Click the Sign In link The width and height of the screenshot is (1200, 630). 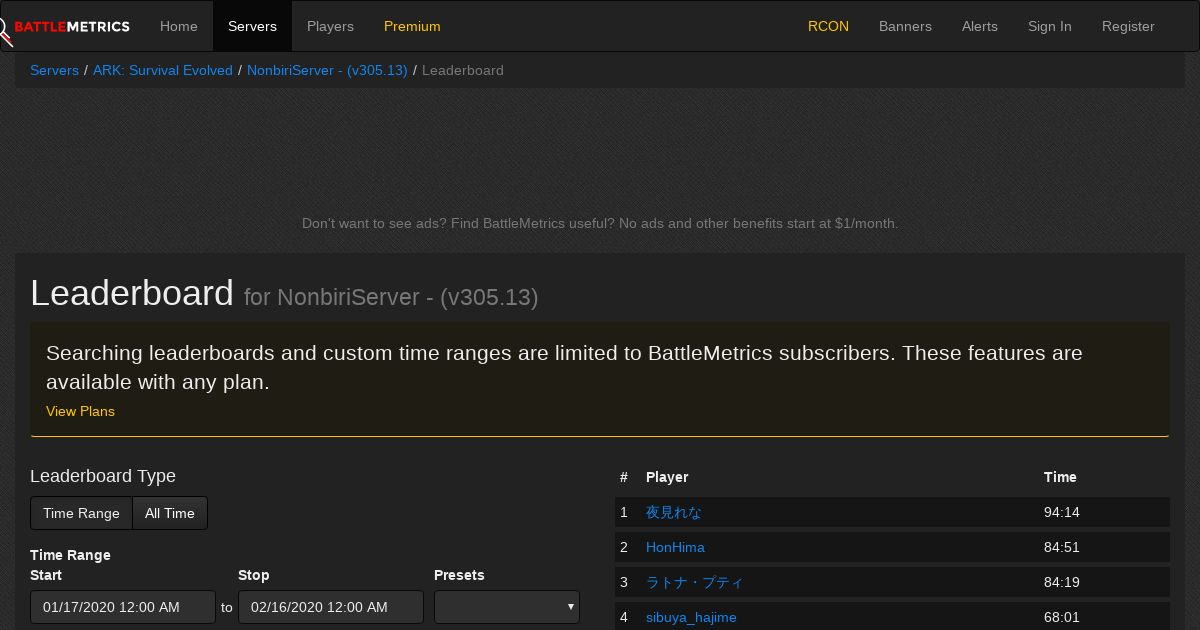pos(1050,26)
